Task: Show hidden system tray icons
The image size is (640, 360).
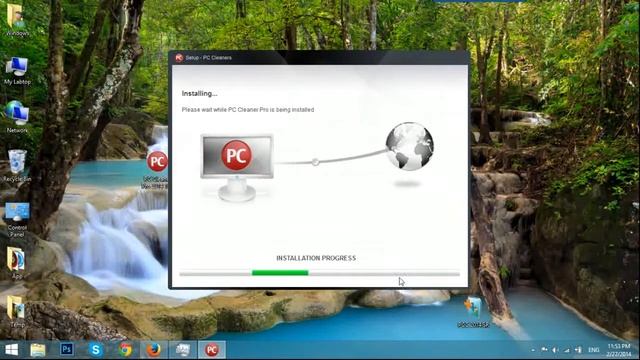Action: coord(533,350)
